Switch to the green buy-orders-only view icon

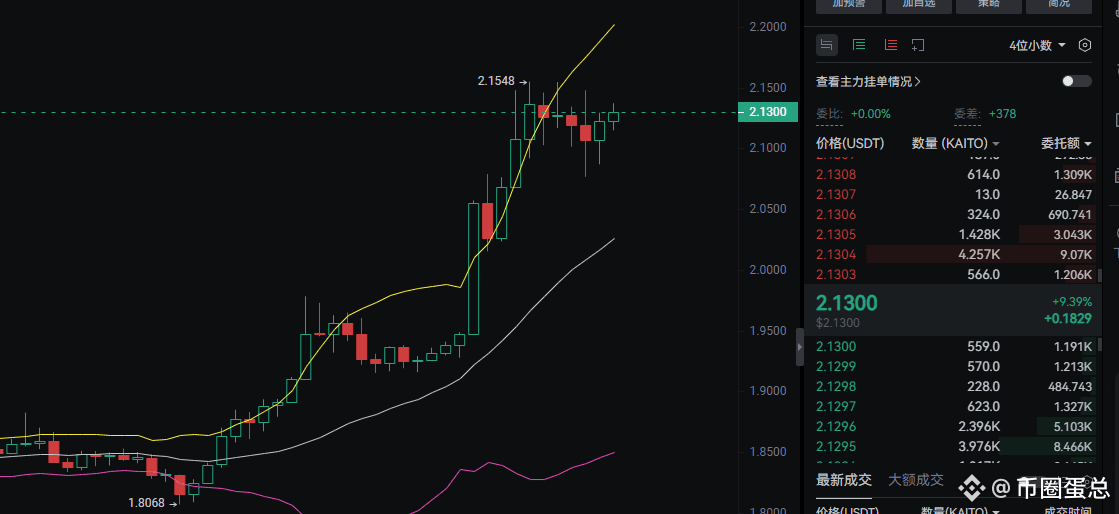(x=859, y=45)
